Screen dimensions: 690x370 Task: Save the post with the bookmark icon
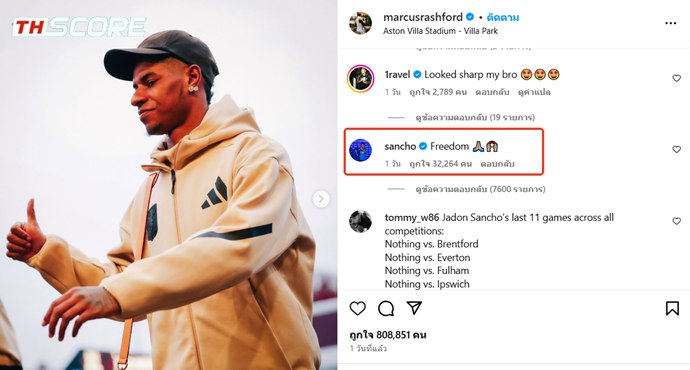[x=672, y=308]
